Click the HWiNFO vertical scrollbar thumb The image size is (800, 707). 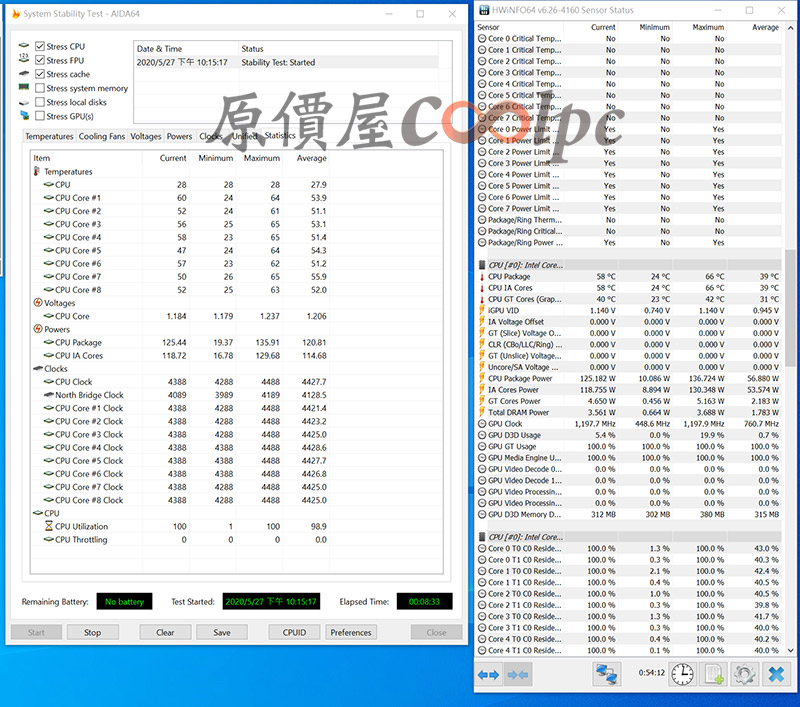point(790,308)
